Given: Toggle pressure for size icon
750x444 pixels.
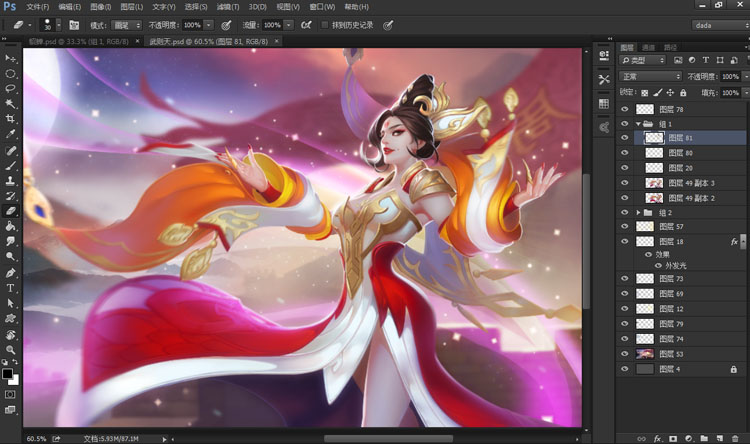Looking at the screenshot, I should (388, 25).
